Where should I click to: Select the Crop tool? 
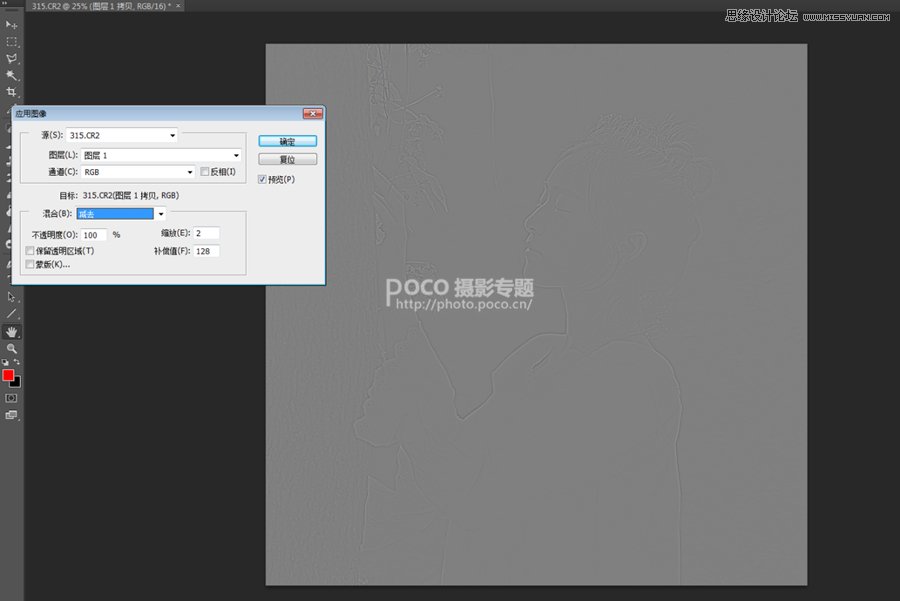pos(11,92)
